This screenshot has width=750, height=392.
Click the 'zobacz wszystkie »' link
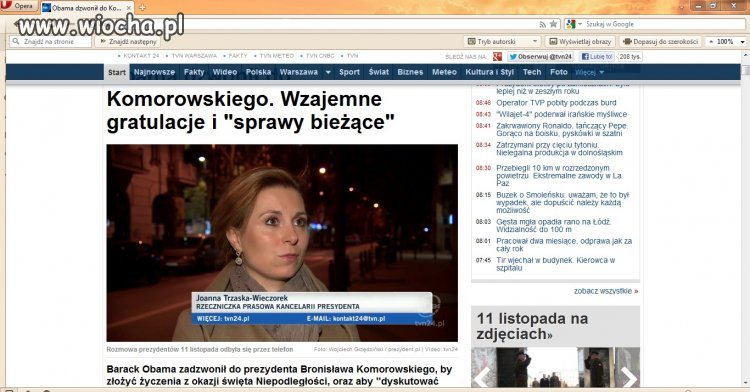[x=606, y=291]
